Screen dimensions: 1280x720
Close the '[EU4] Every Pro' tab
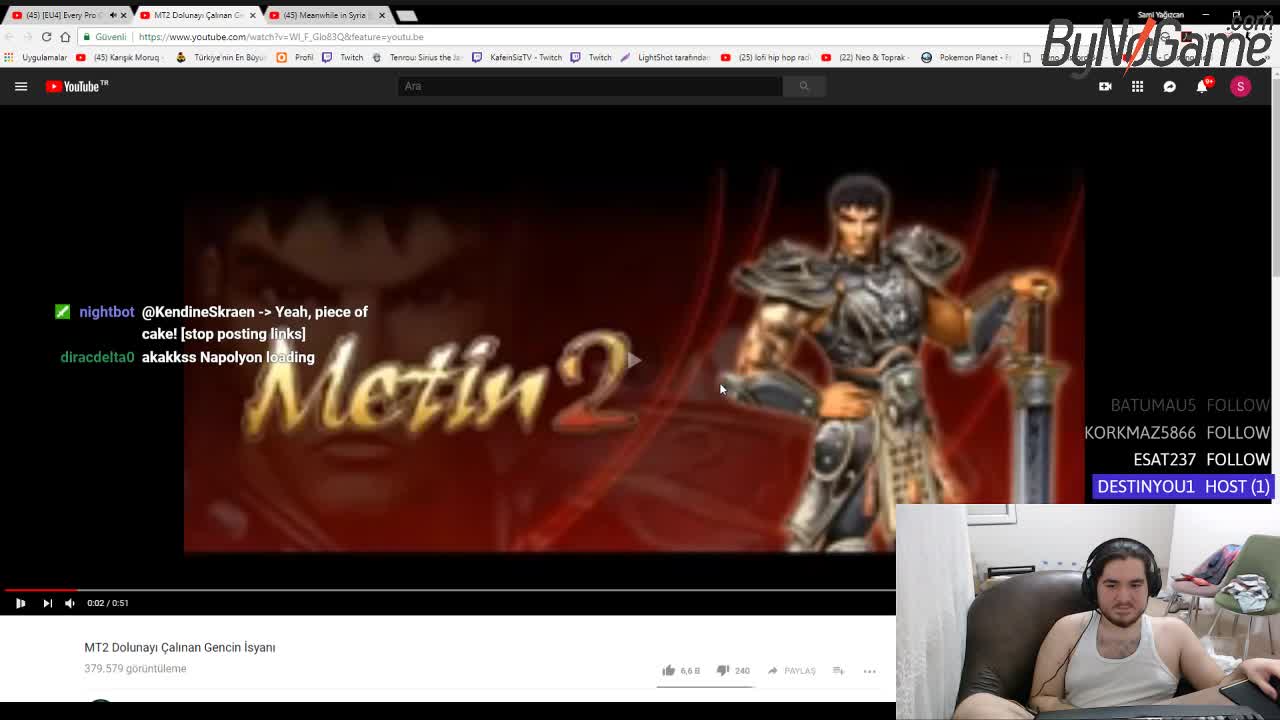124,15
